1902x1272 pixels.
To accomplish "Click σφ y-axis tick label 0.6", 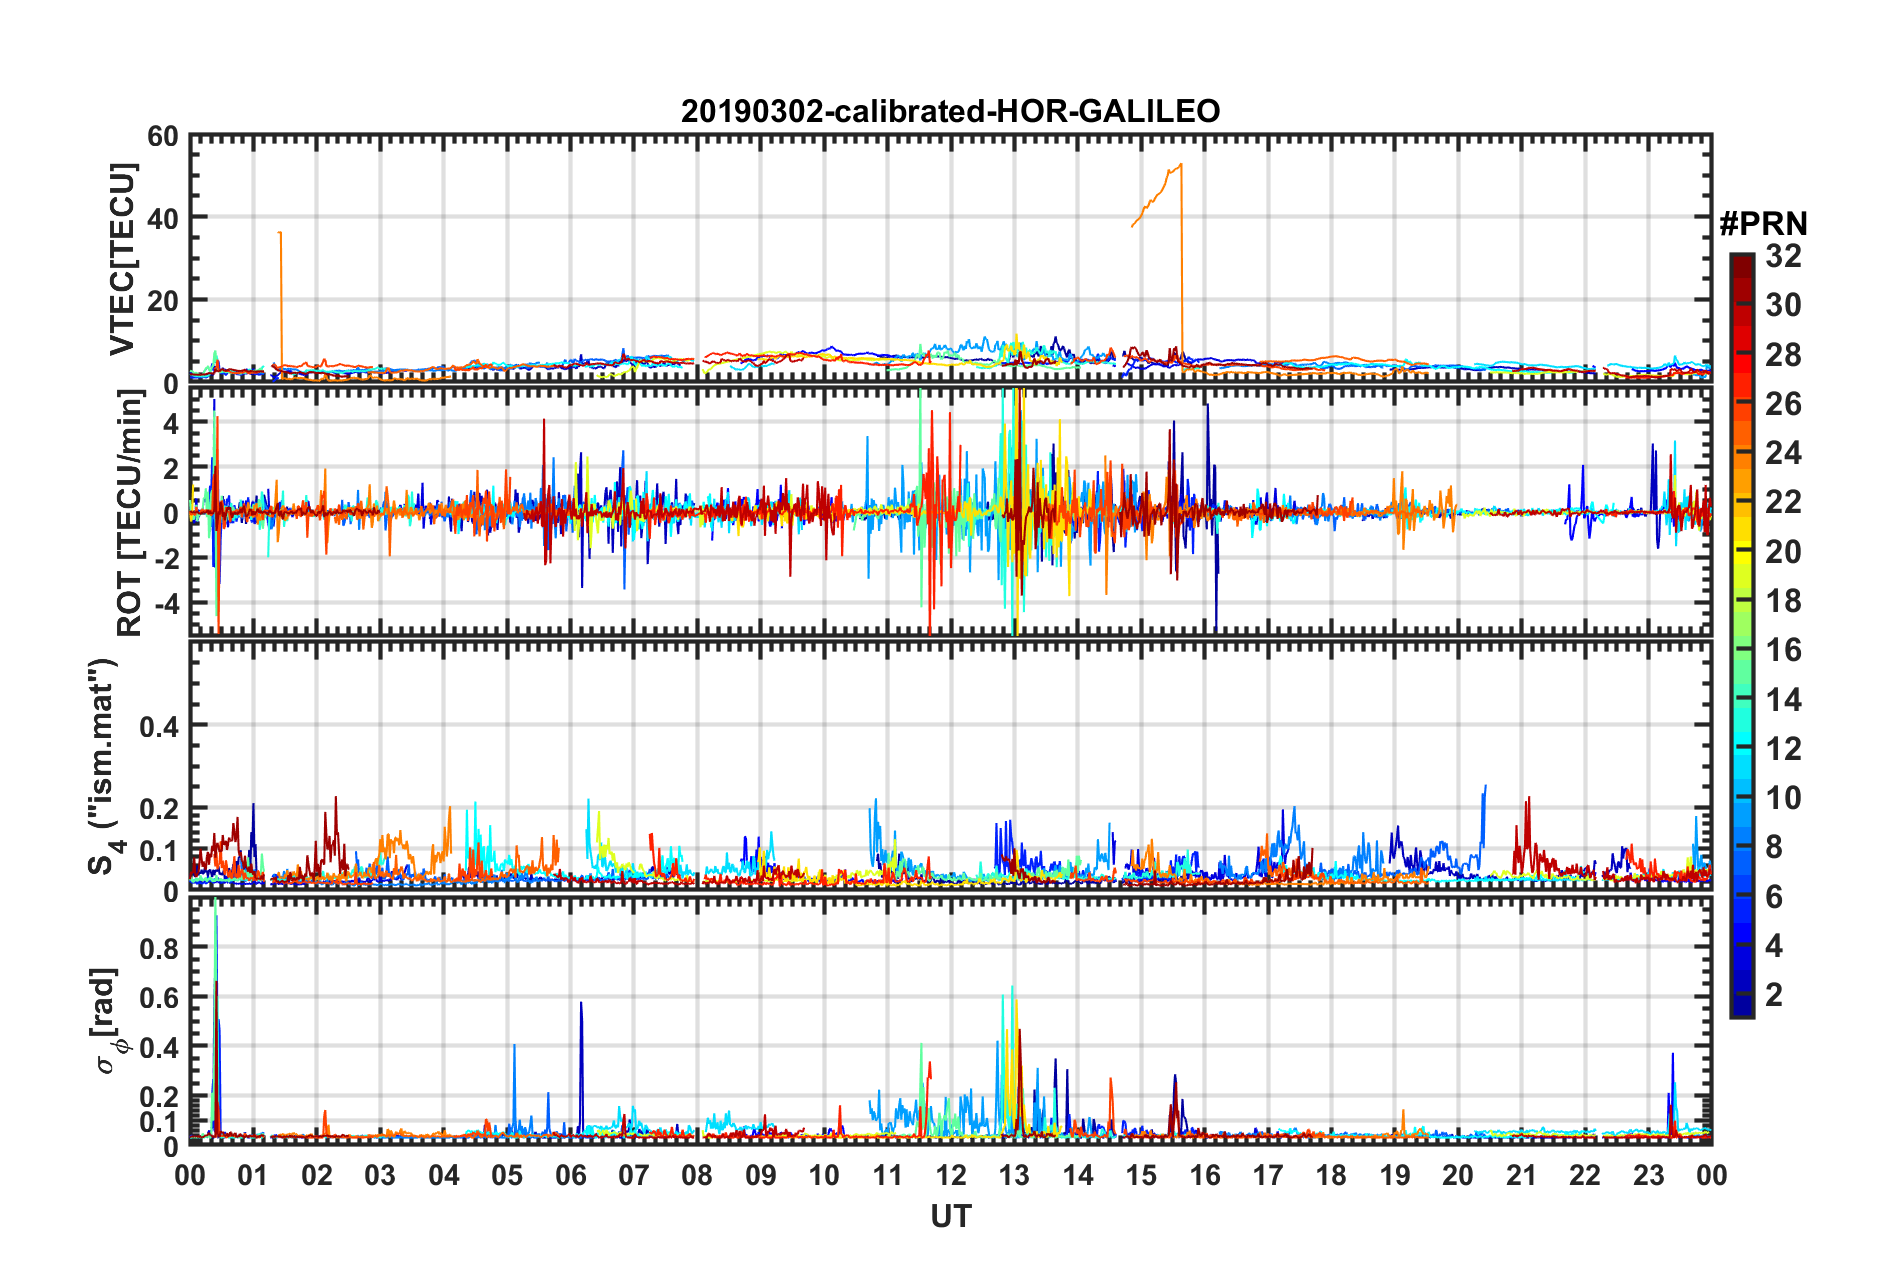I will coord(158,998).
